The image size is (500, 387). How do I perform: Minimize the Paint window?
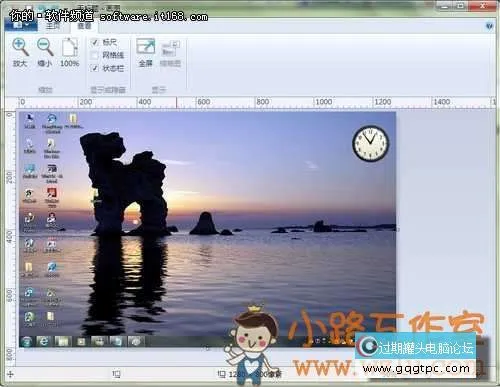[x=445, y=6]
